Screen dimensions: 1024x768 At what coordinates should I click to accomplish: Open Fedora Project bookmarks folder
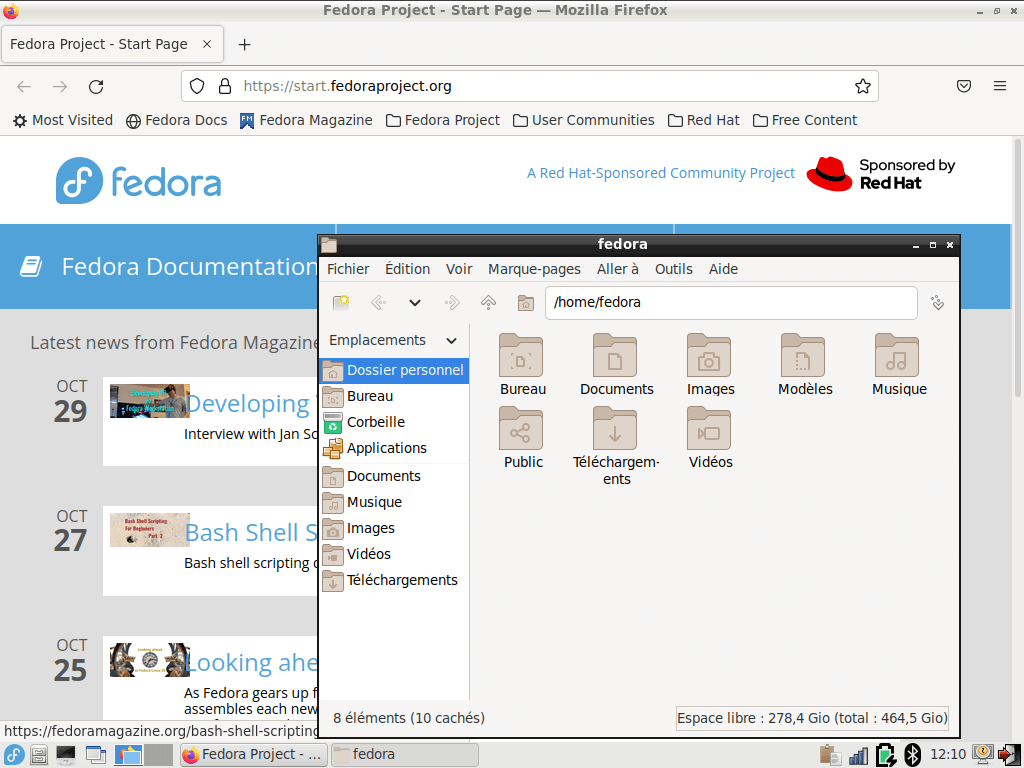coord(443,120)
